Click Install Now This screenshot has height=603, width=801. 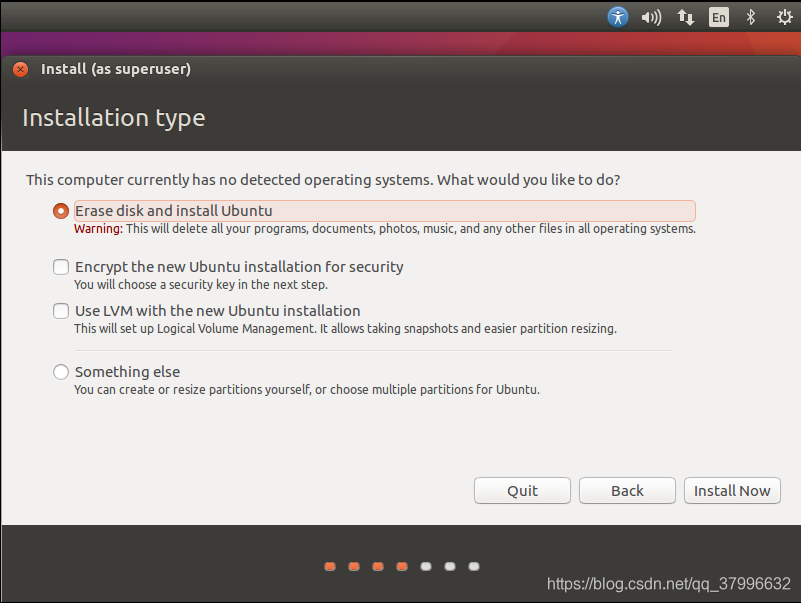[732, 491]
